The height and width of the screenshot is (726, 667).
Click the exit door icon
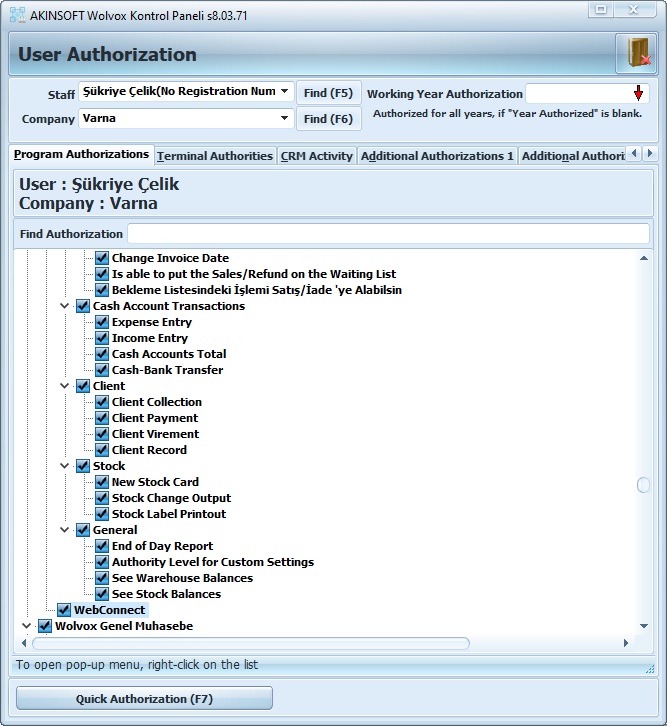[x=636, y=54]
